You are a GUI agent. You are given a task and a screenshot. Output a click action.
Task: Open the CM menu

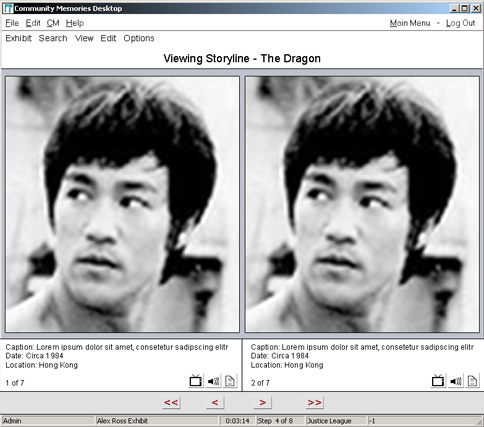53,23
